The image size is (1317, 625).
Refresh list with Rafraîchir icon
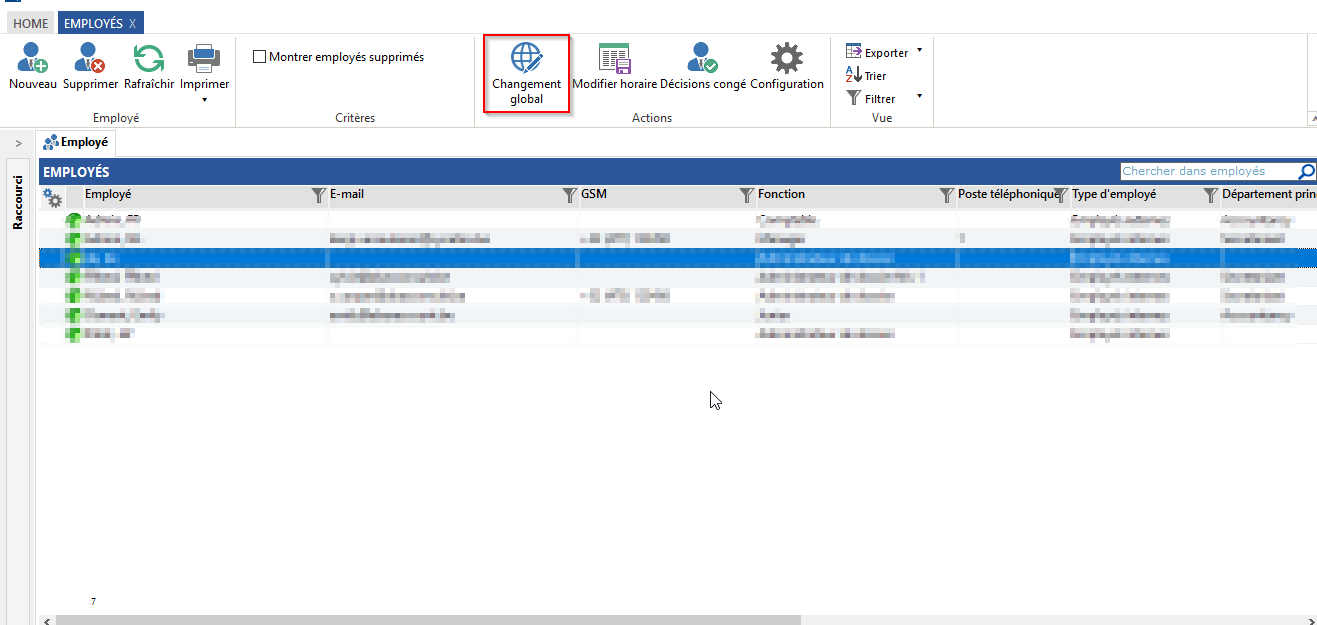coord(149,60)
